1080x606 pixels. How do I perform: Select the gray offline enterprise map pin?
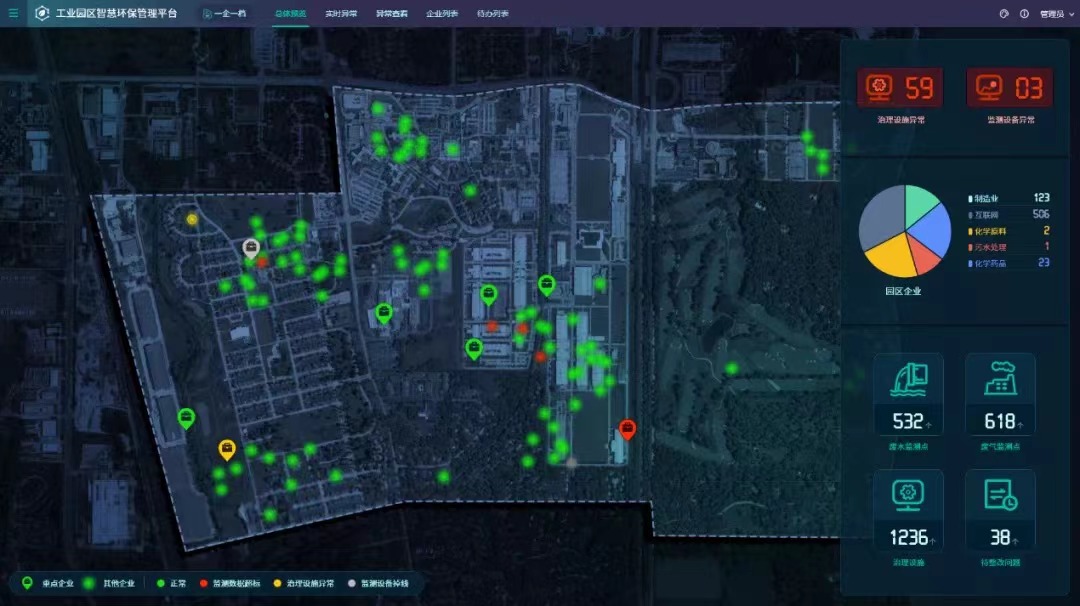click(251, 248)
